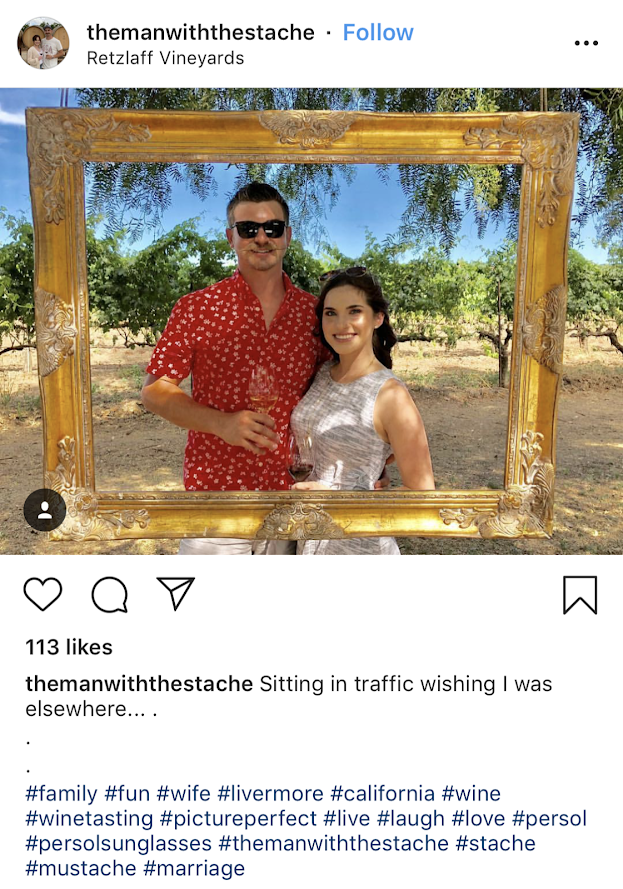623x889 pixels.
Task: Open the #livermore hashtag
Action: (x=270, y=793)
